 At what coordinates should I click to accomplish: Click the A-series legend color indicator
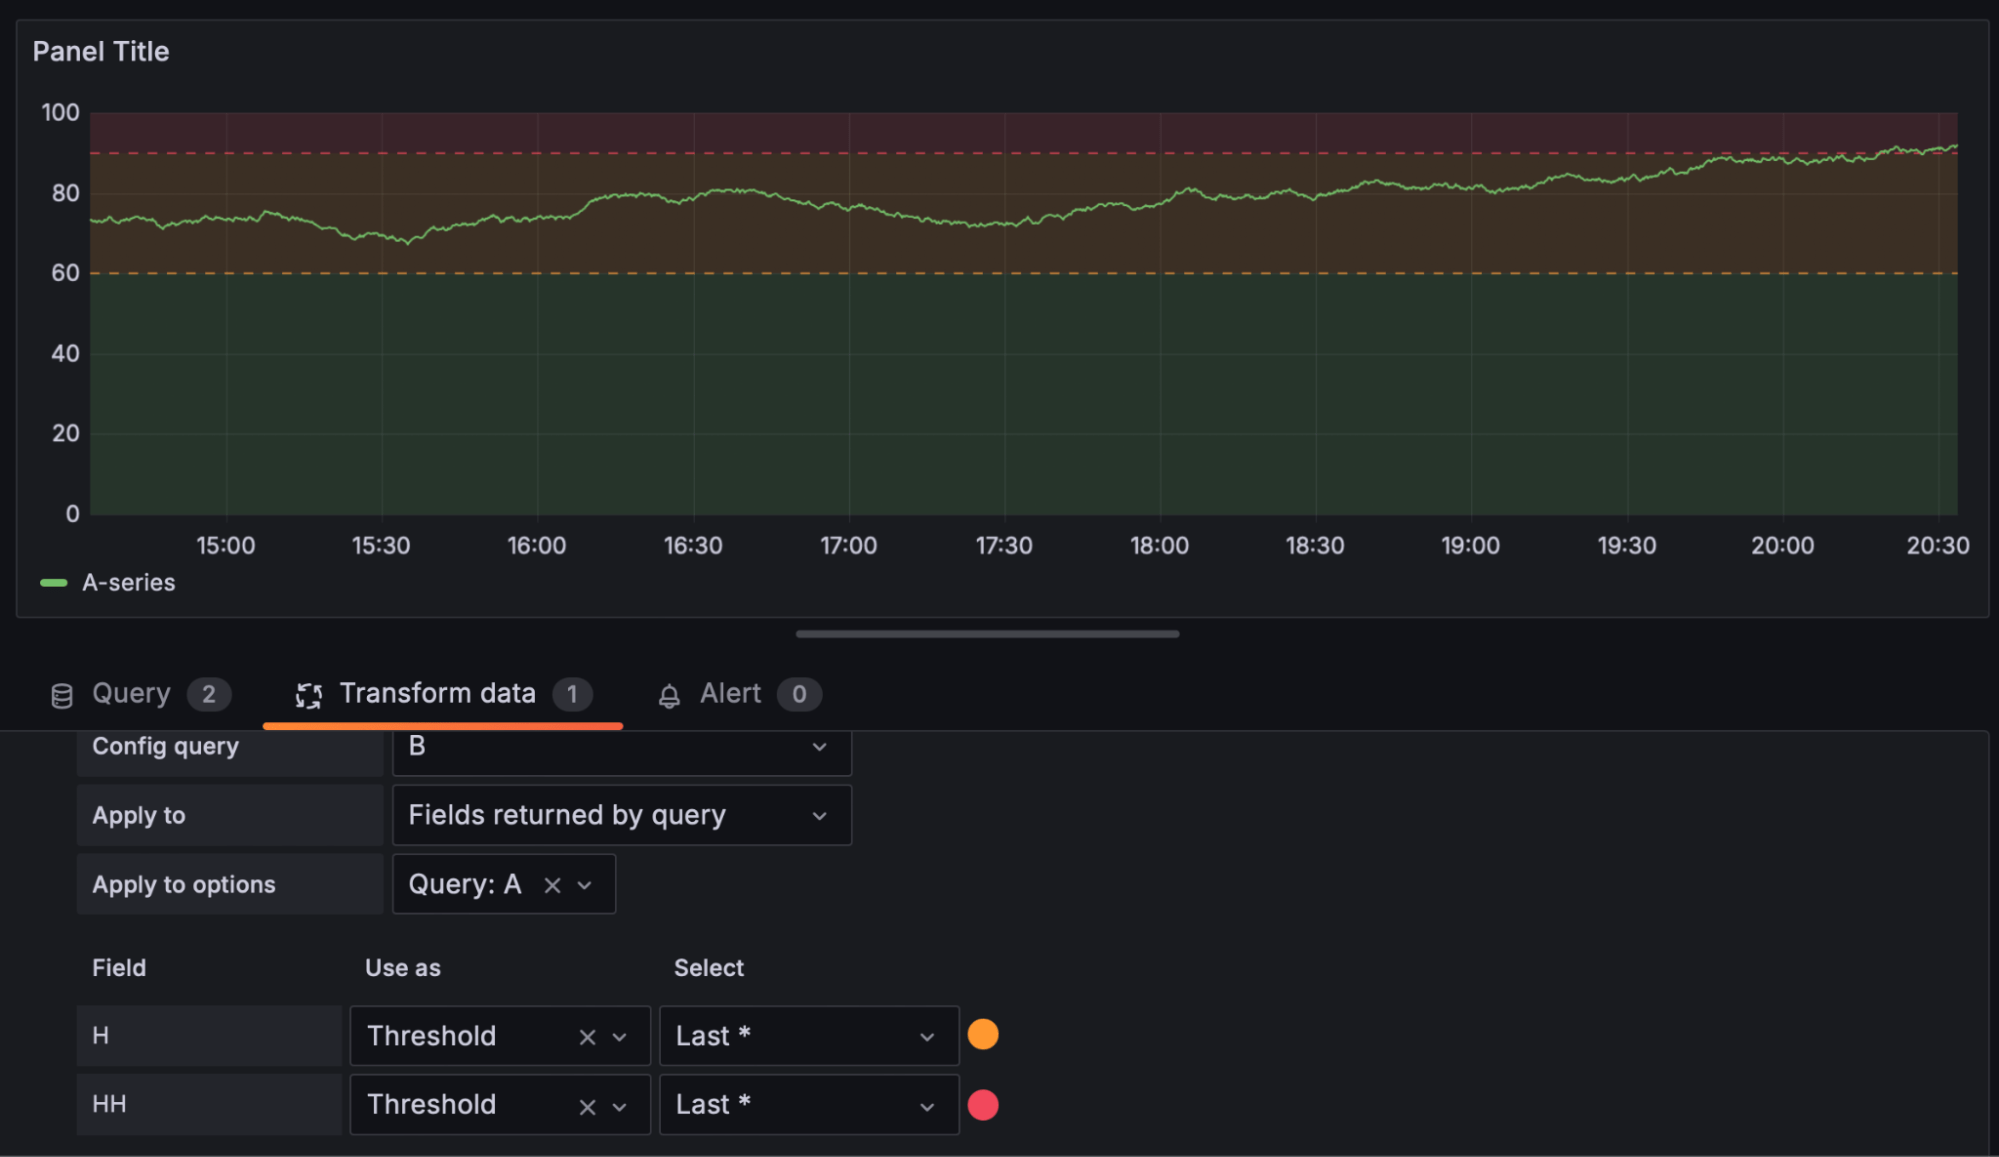click(56, 581)
